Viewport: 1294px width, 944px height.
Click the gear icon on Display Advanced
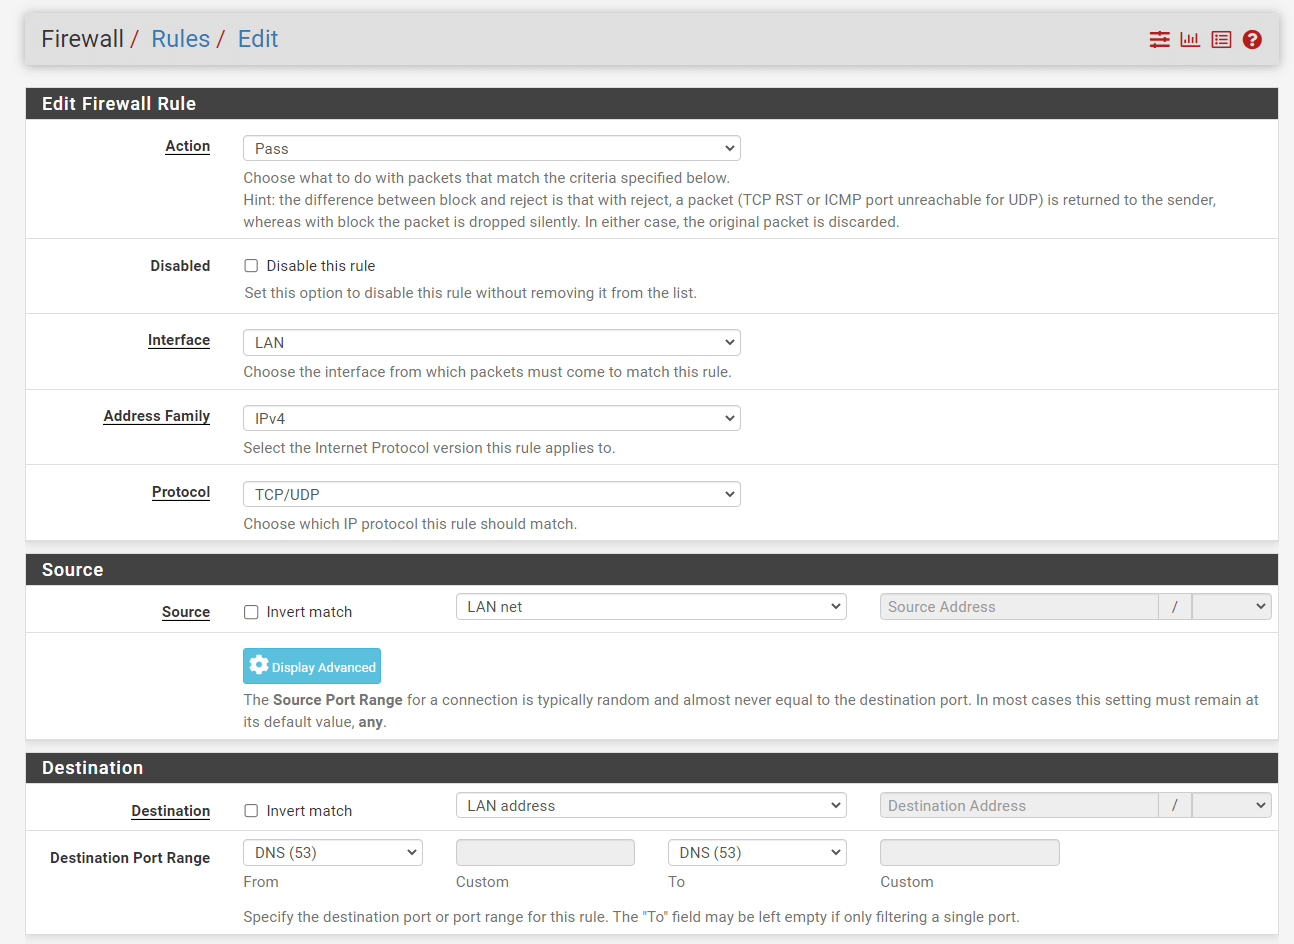click(x=259, y=665)
